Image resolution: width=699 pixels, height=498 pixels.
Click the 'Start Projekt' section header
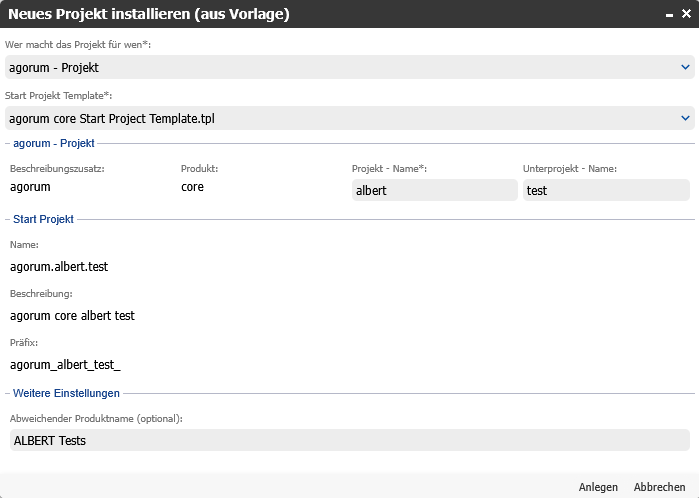click(43, 218)
